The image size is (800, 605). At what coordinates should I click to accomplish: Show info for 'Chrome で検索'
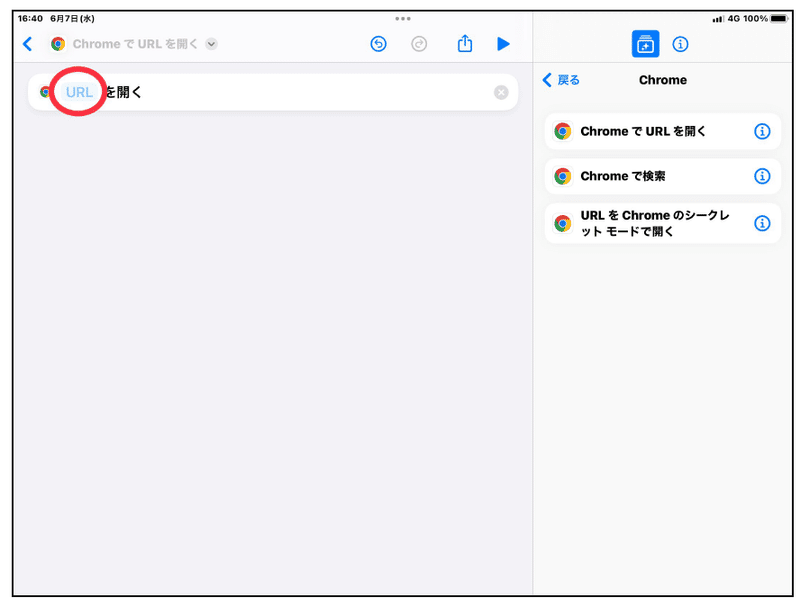click(x=762, y=177)
